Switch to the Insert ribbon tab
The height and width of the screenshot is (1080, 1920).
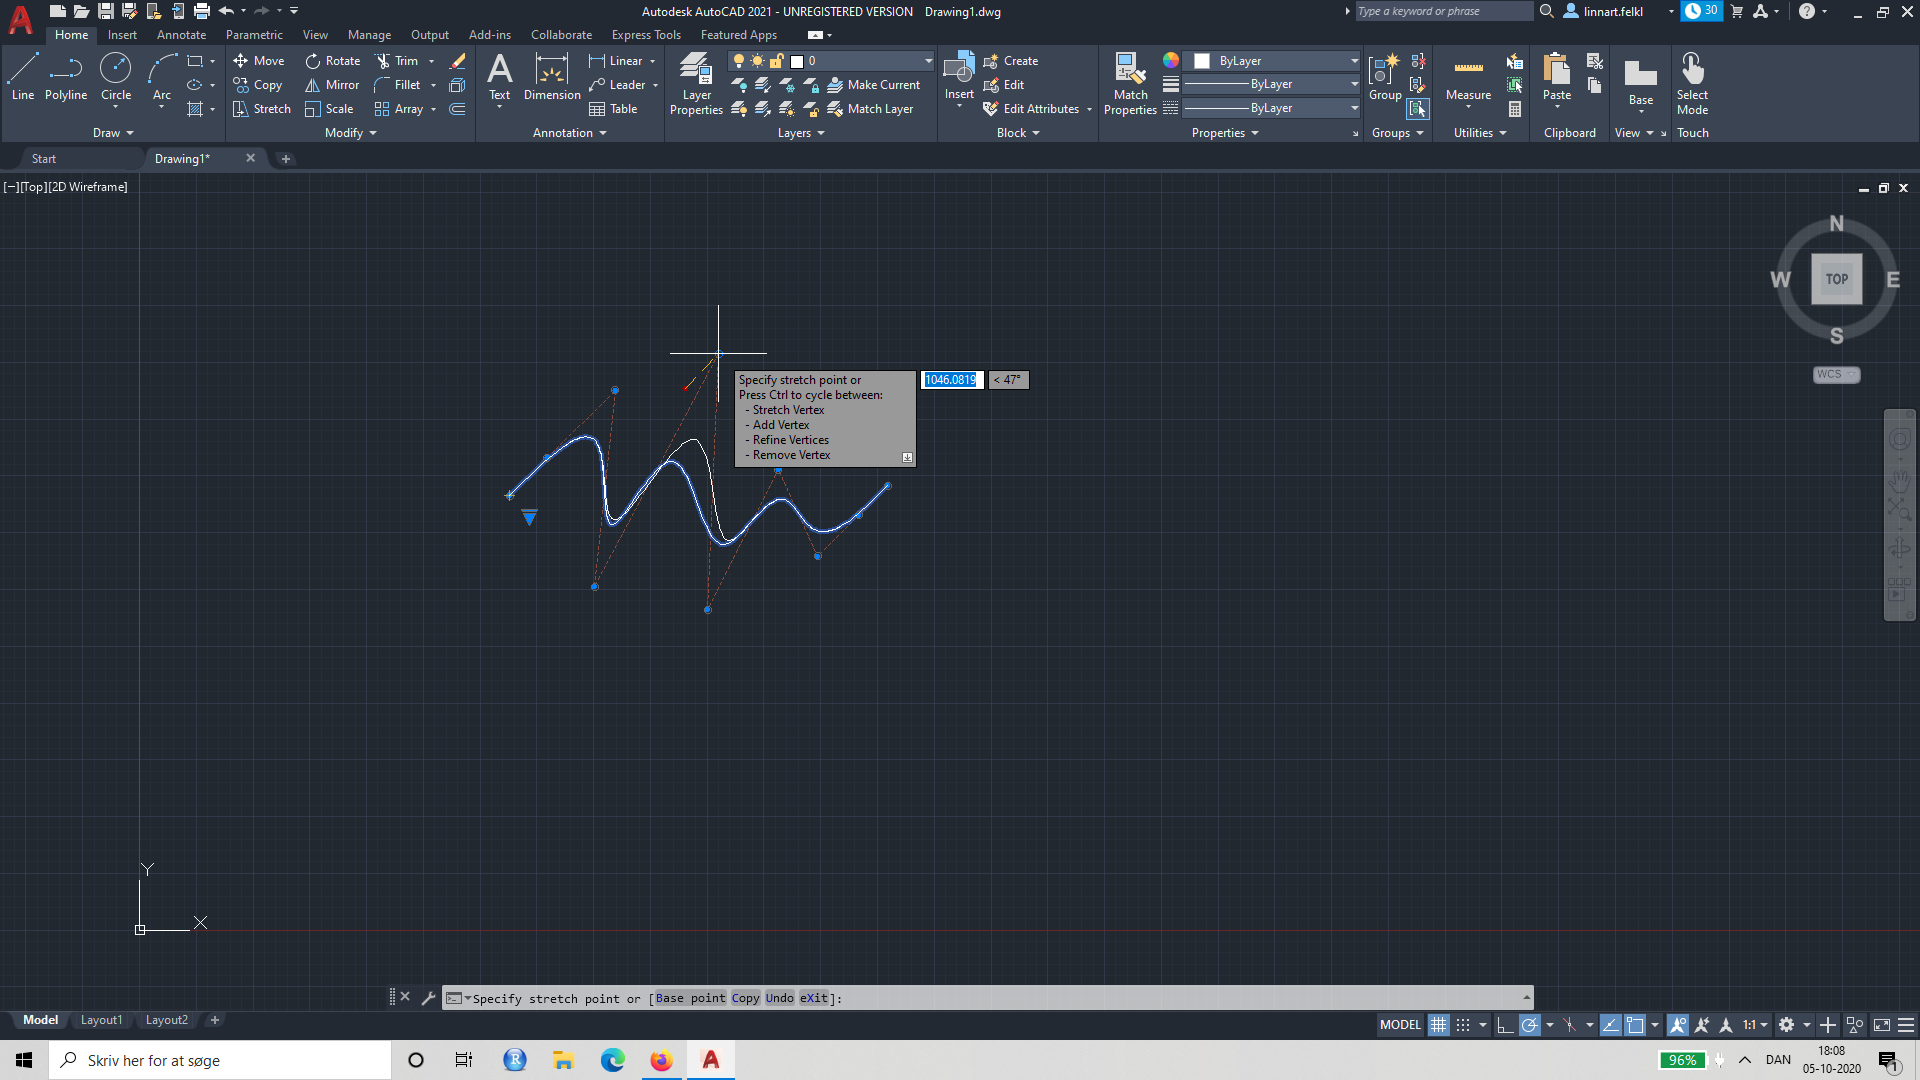pos(122,35)
